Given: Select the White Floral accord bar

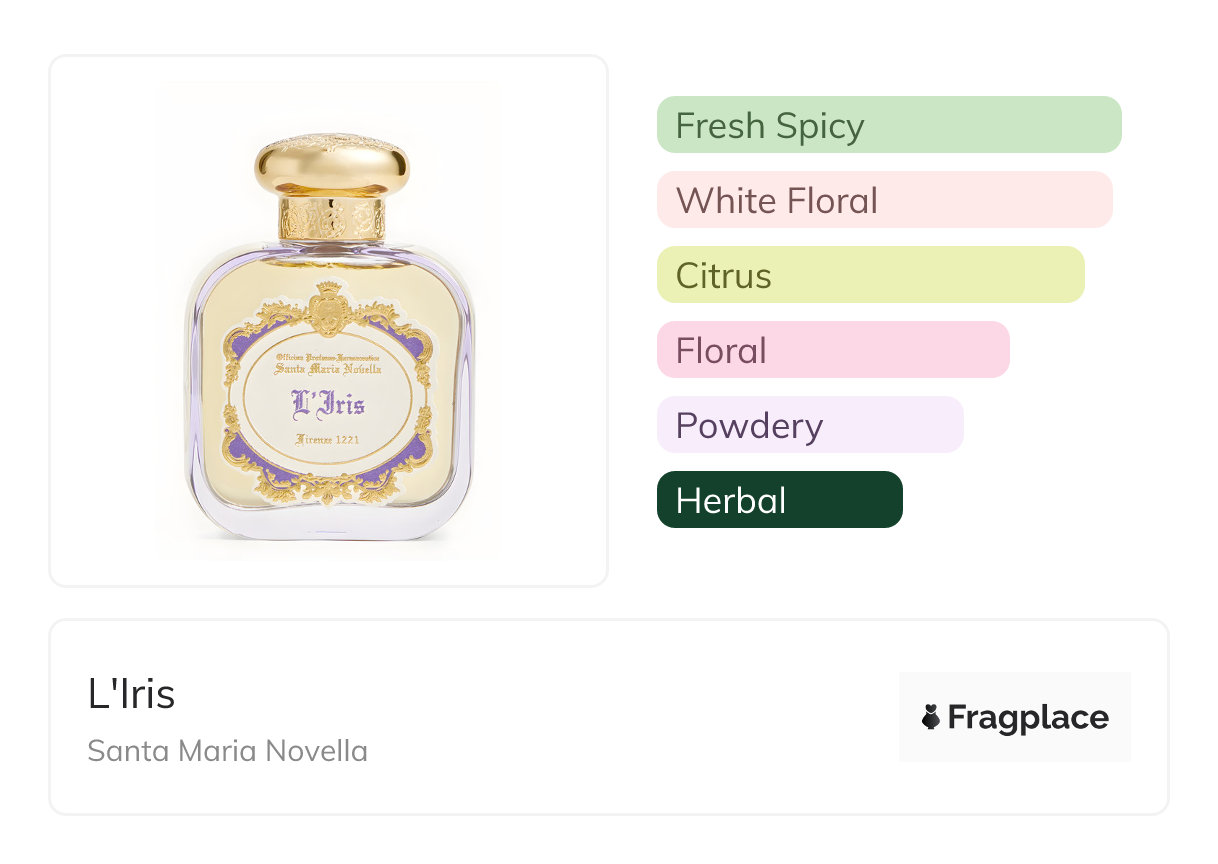Looking at the screenshot, I should pos(884,200).
